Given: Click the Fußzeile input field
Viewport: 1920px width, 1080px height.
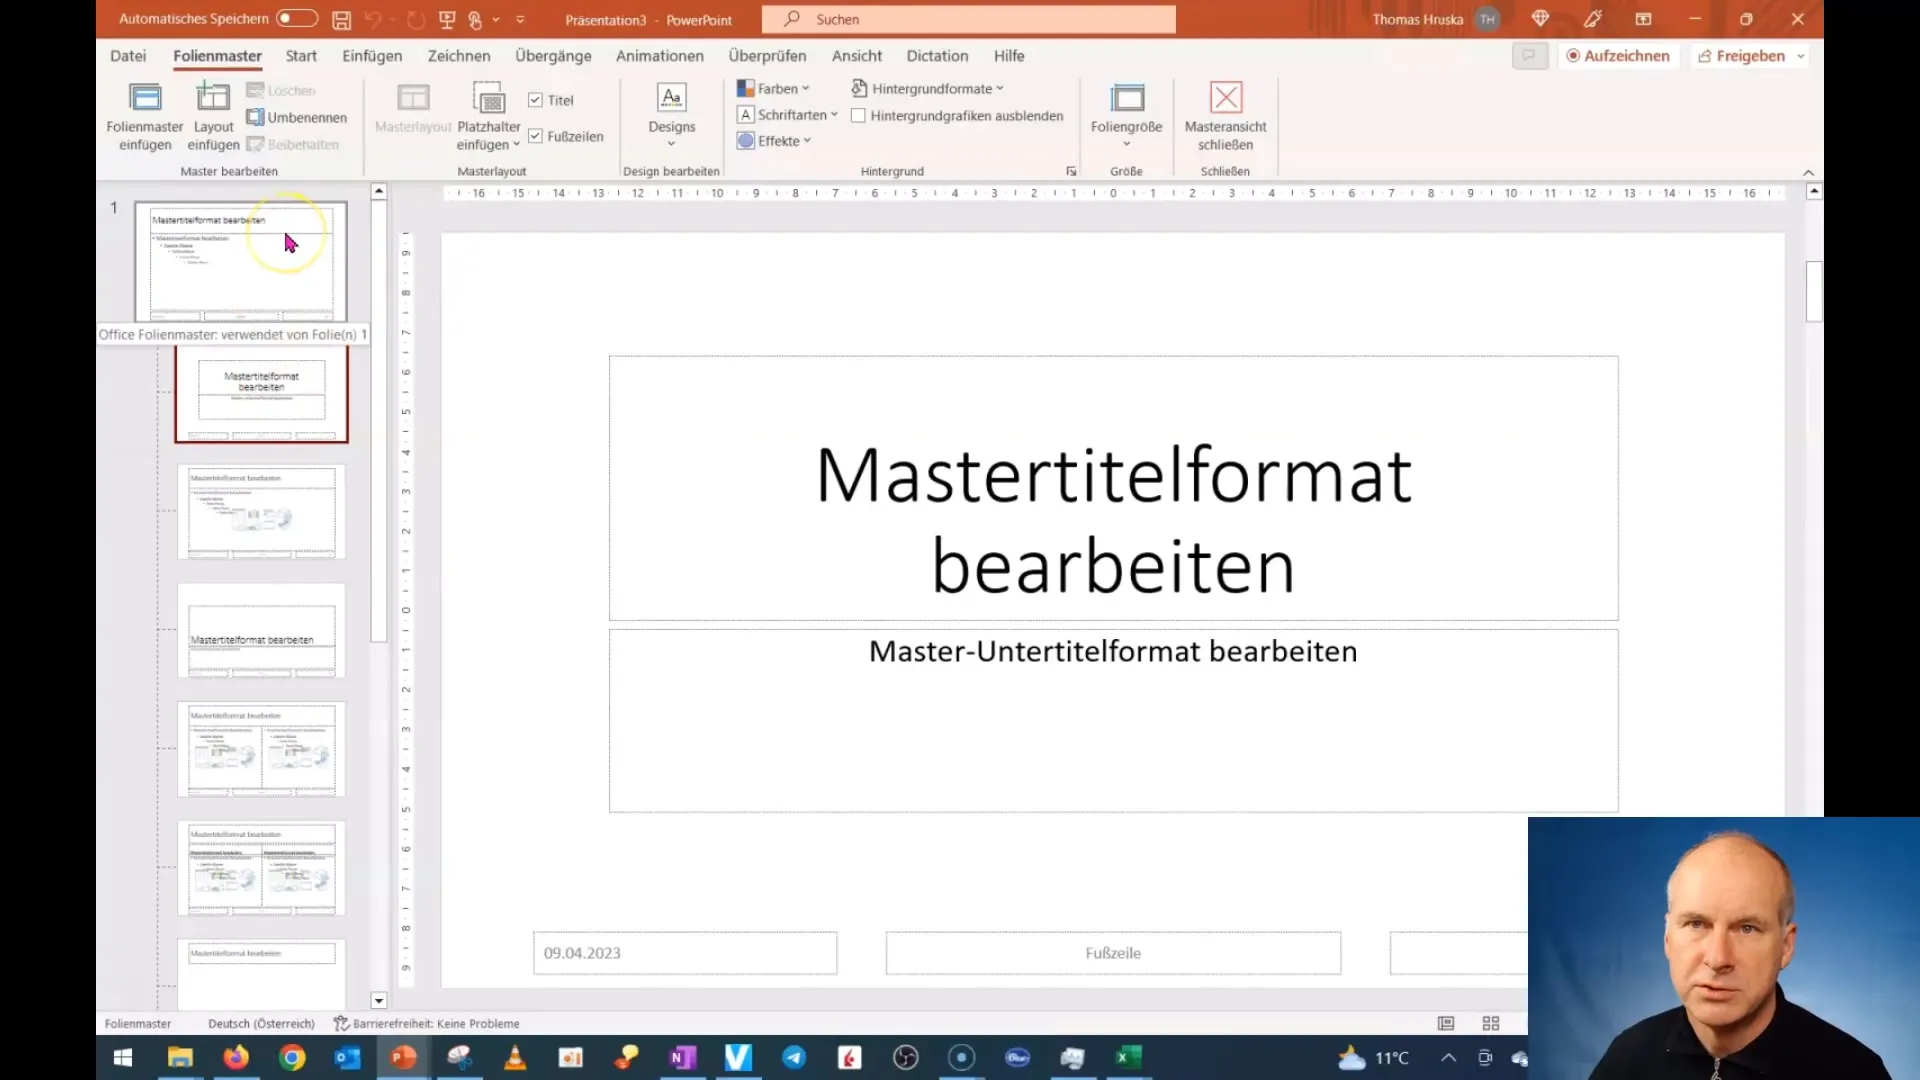Looking at the screenshot, I should 1112,952.
